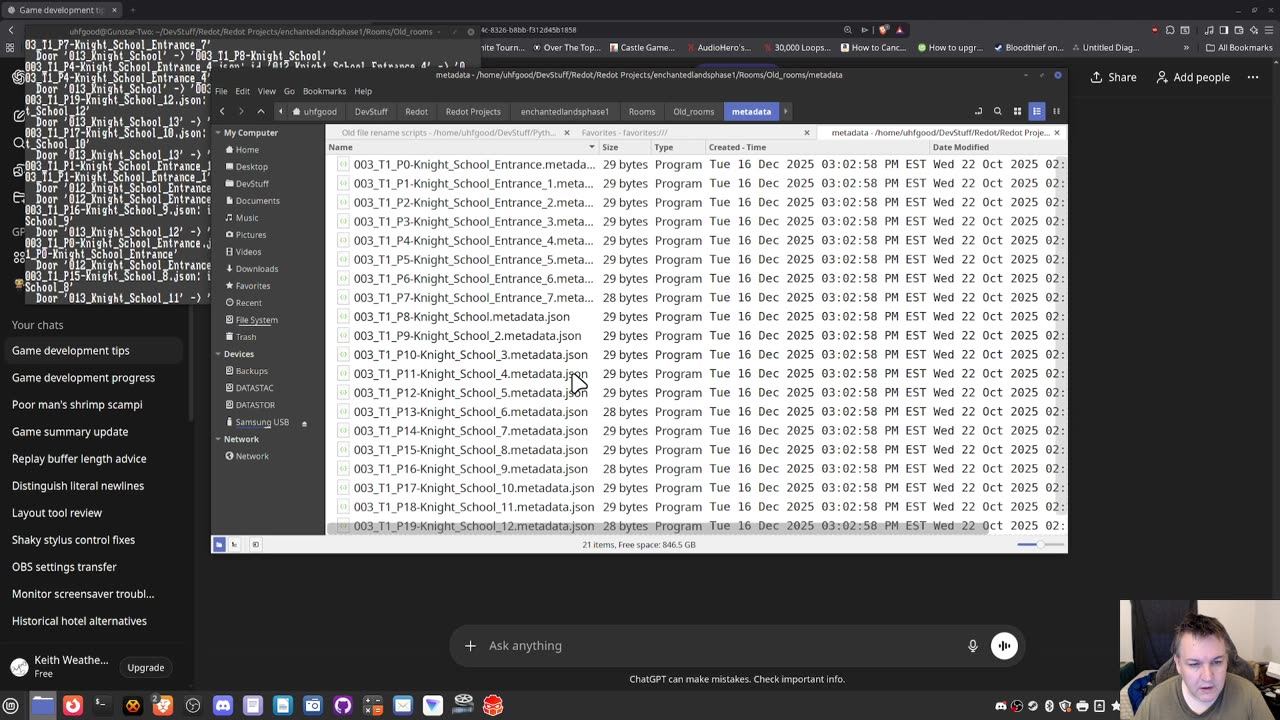This screenshot has width=1280, height=720.
Task: Navigate to the DevStuff path segment
Action: pos(371,112)
